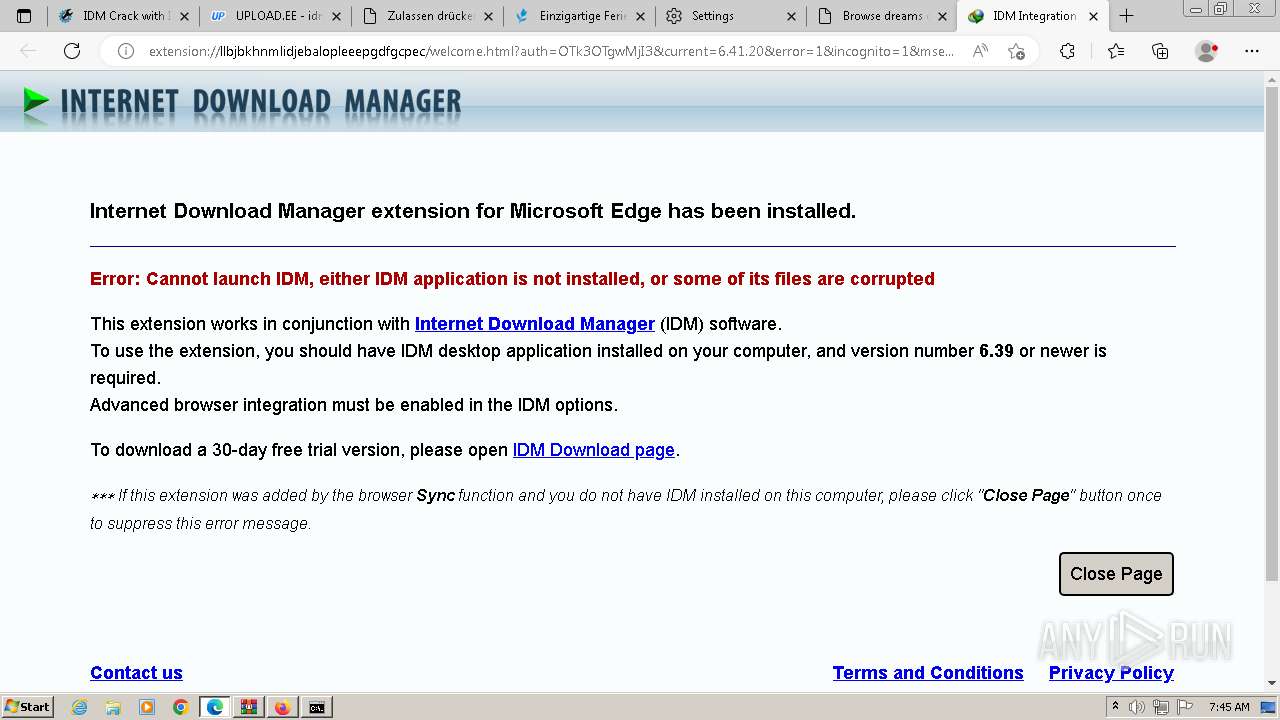Open the command prompt taskbar icon
Screen dimensions: 1280x720
[x=317, y=707]
